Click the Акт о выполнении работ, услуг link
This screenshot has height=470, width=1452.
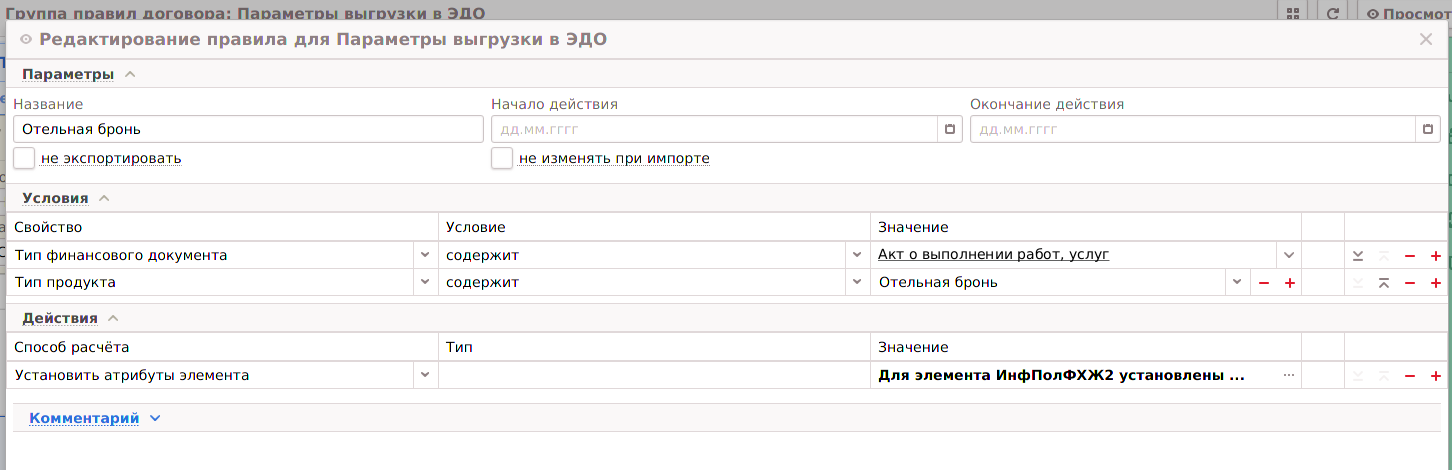tap(994, 255)
